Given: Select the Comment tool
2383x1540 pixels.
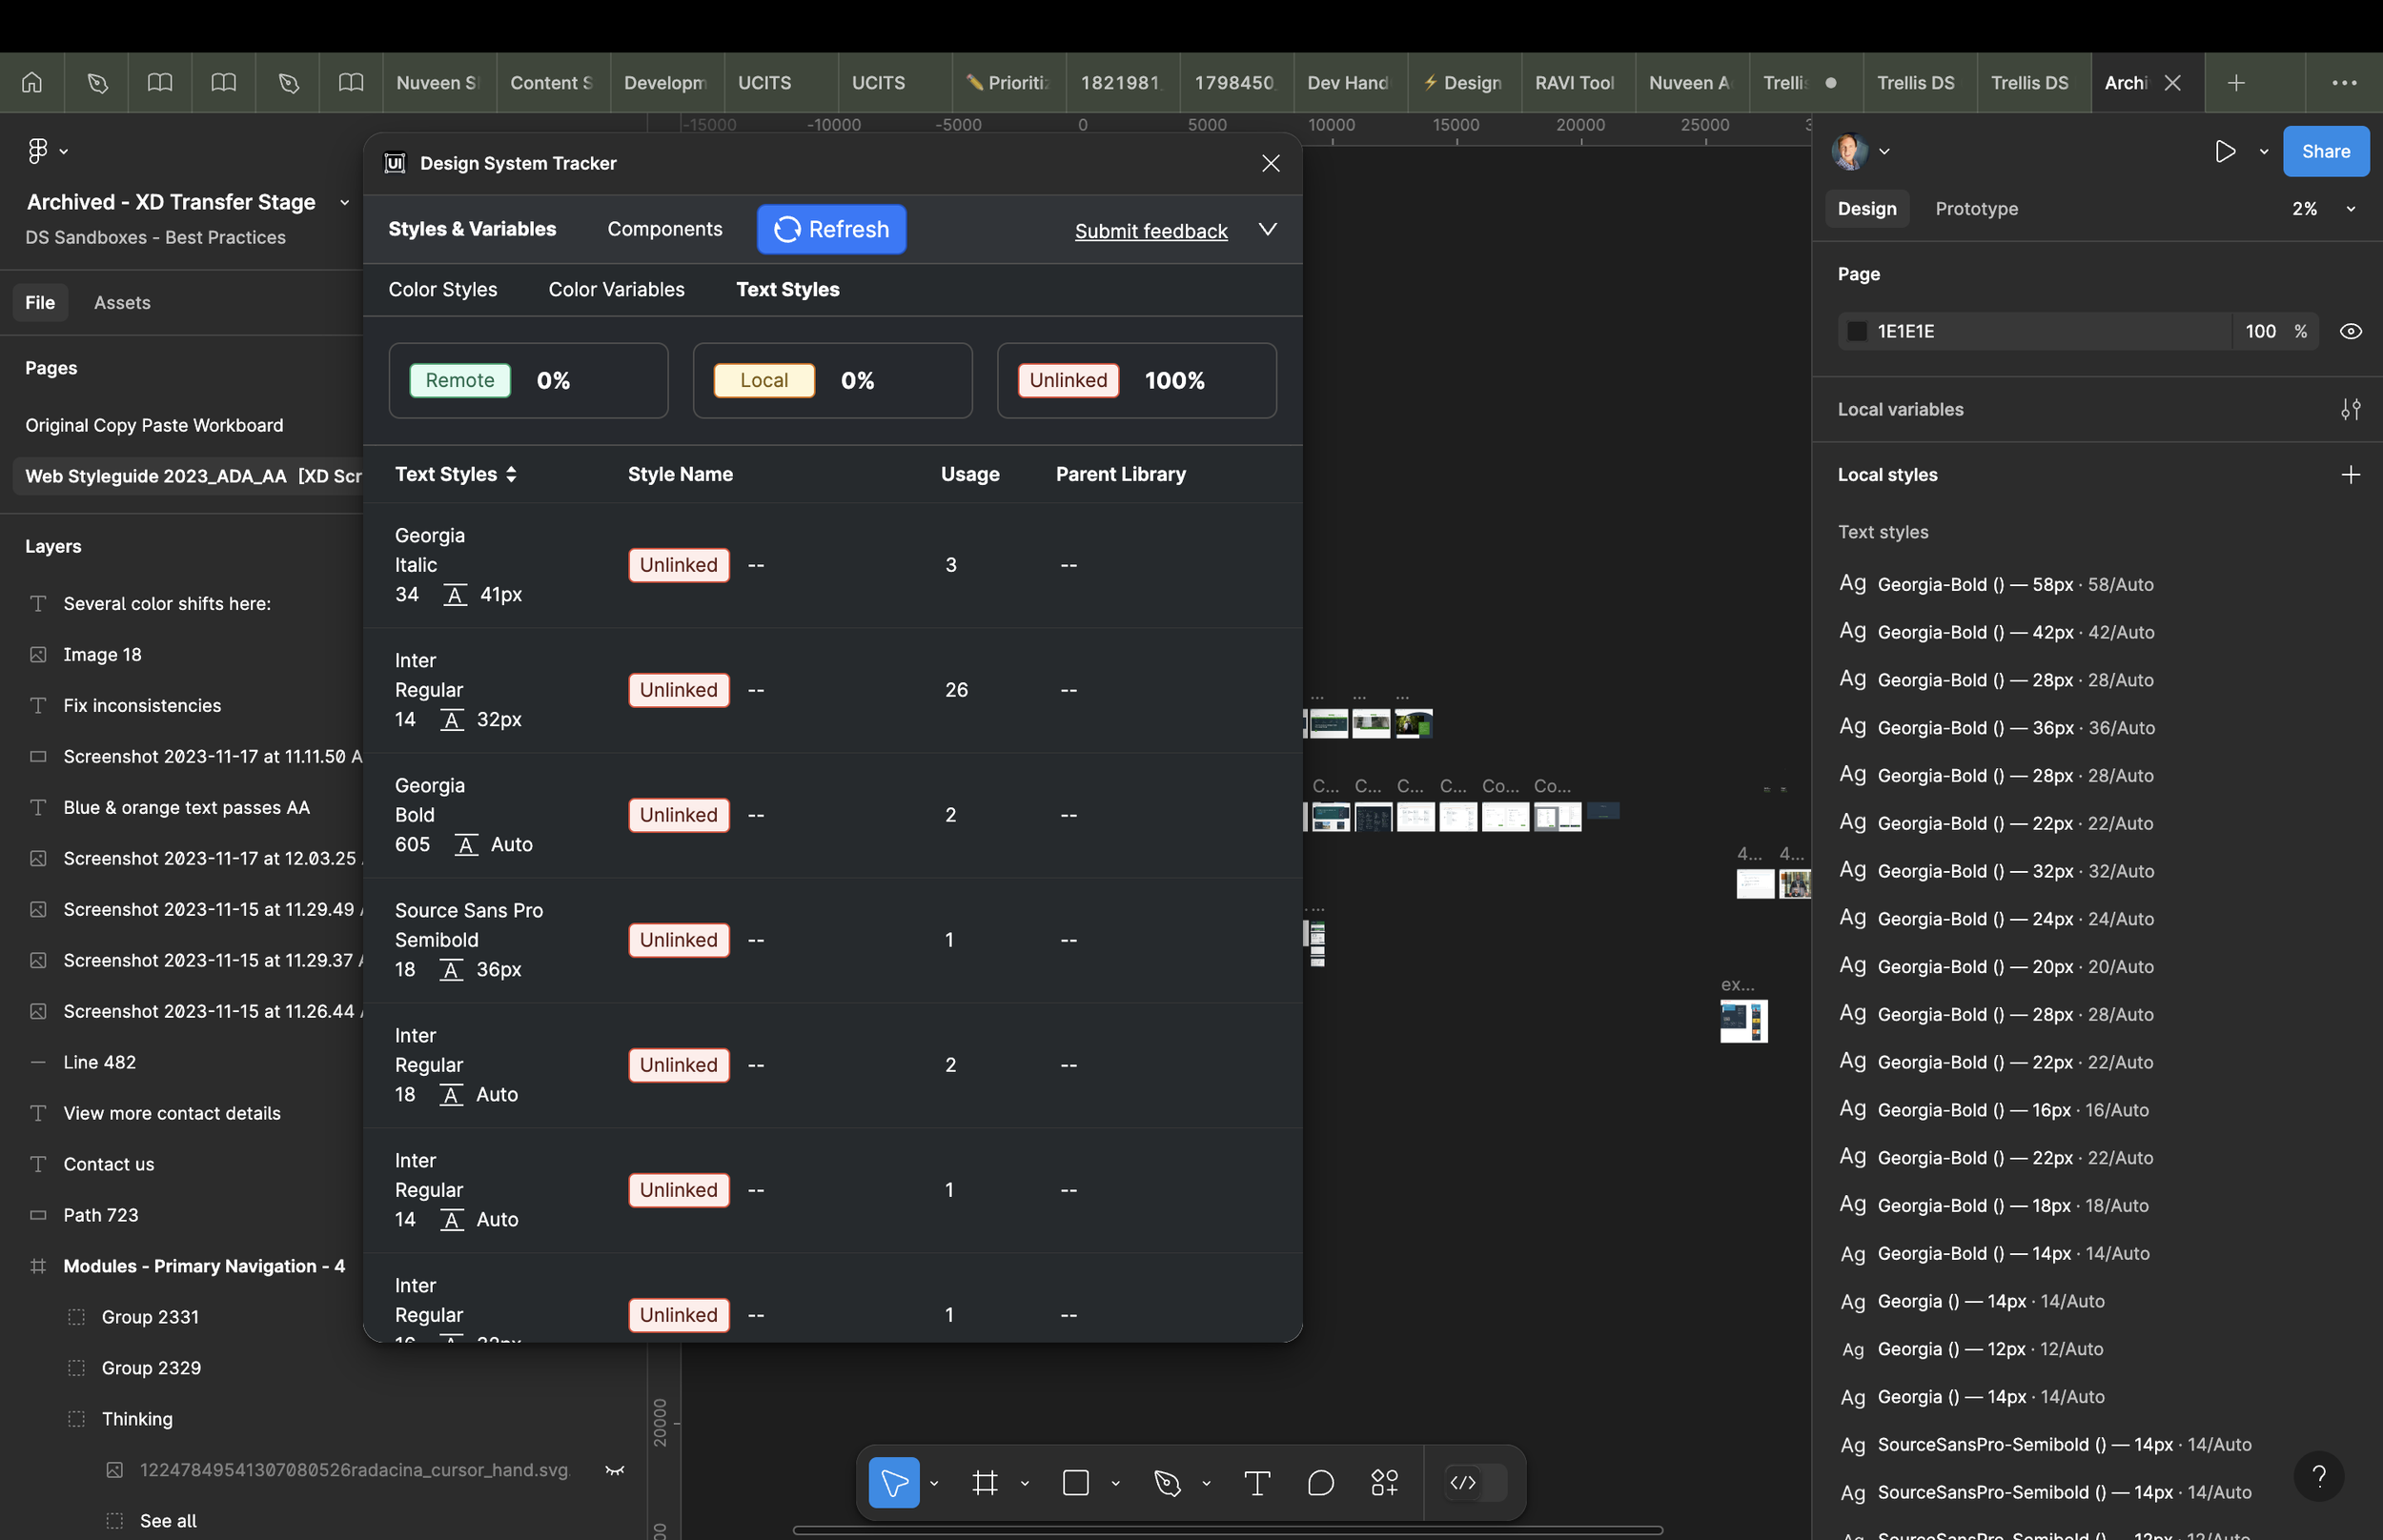Looking at the screenshot, I should 1321,1482.
